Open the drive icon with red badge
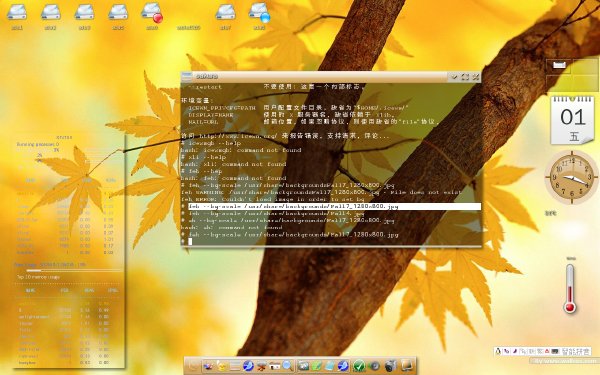The image size is (600, 375). [152, 11]
